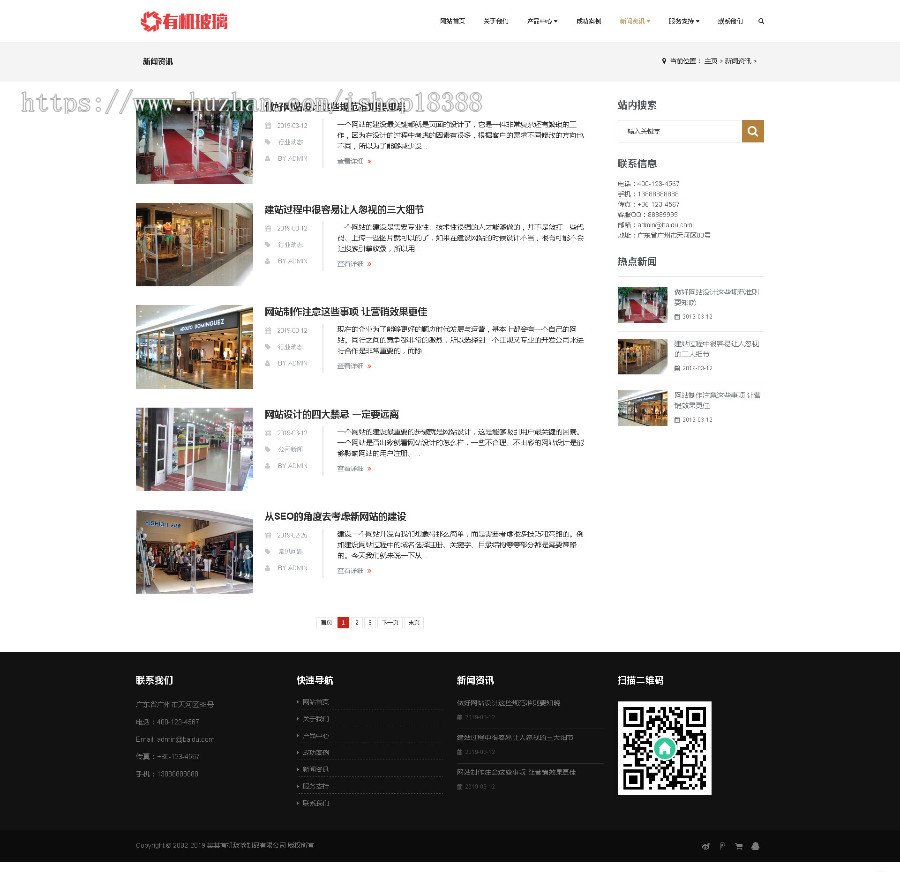Select page 1 in pagination
This screenshot has height=872, width=900.
(343, 623)
